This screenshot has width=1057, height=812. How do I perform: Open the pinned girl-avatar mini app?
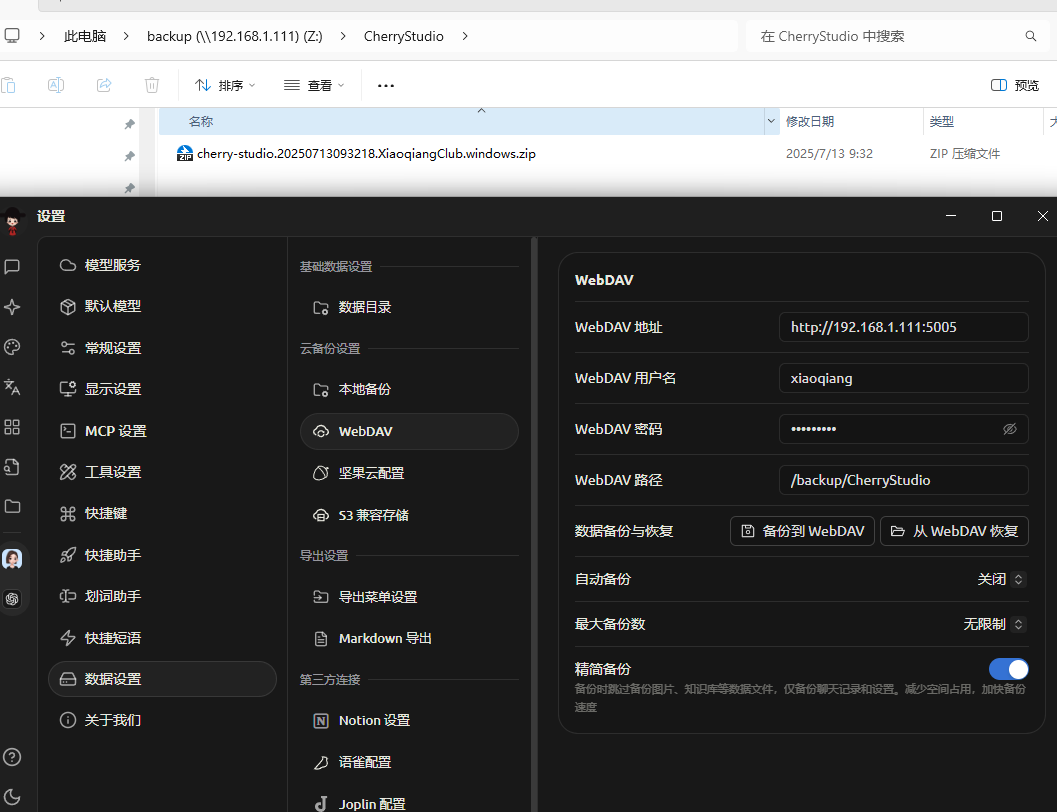[12, 559]
